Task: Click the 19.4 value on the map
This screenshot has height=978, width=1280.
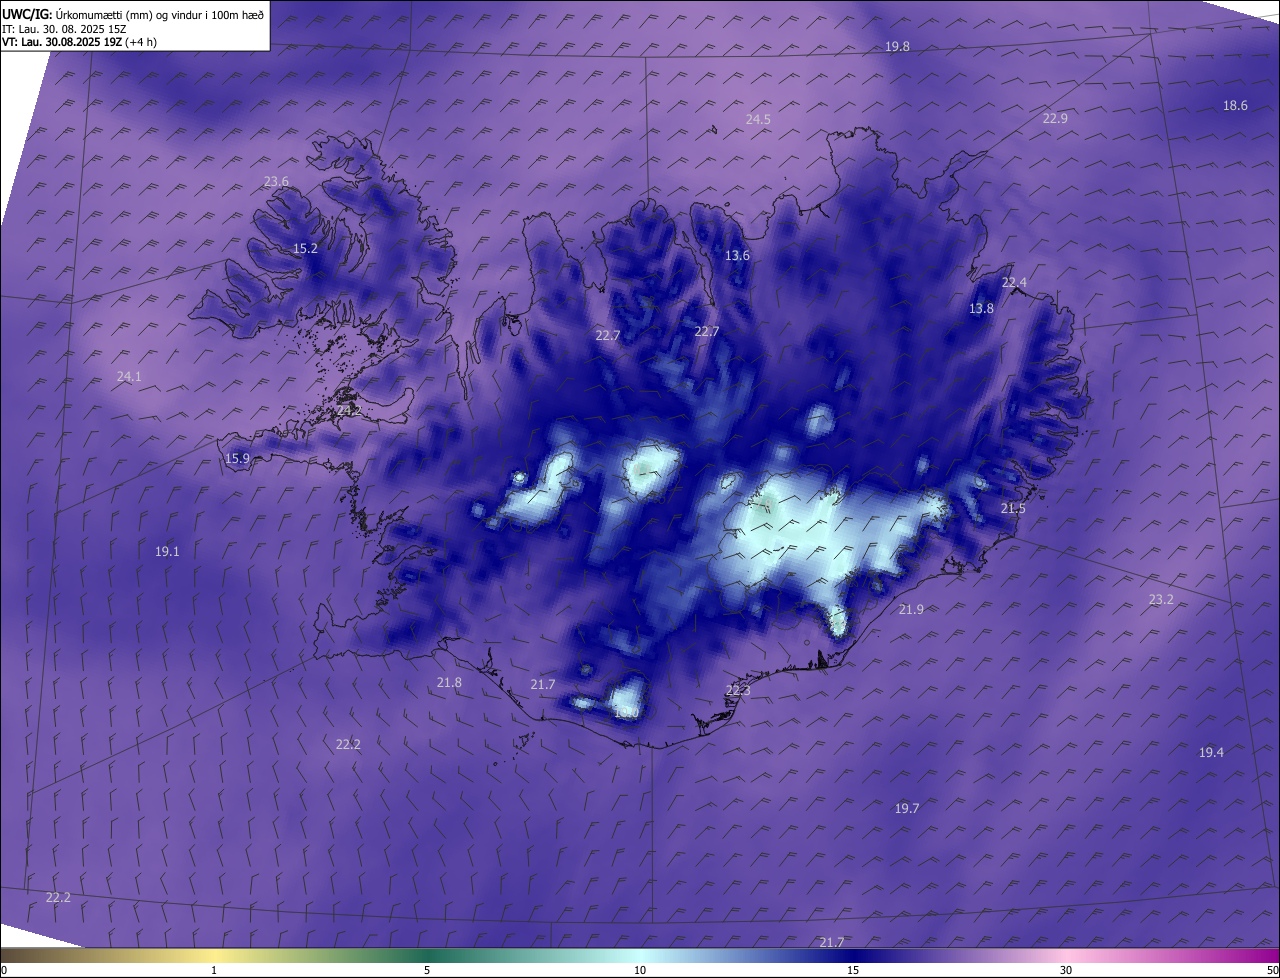Action: (1211, 753)
